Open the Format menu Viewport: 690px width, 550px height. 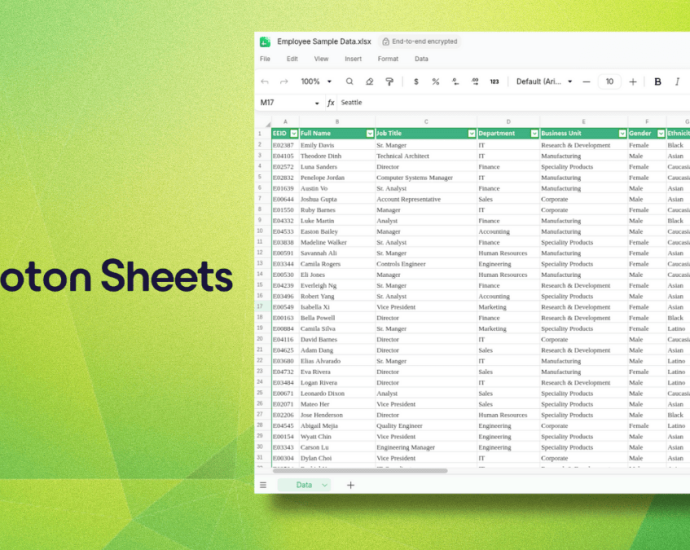pos(388,59)
